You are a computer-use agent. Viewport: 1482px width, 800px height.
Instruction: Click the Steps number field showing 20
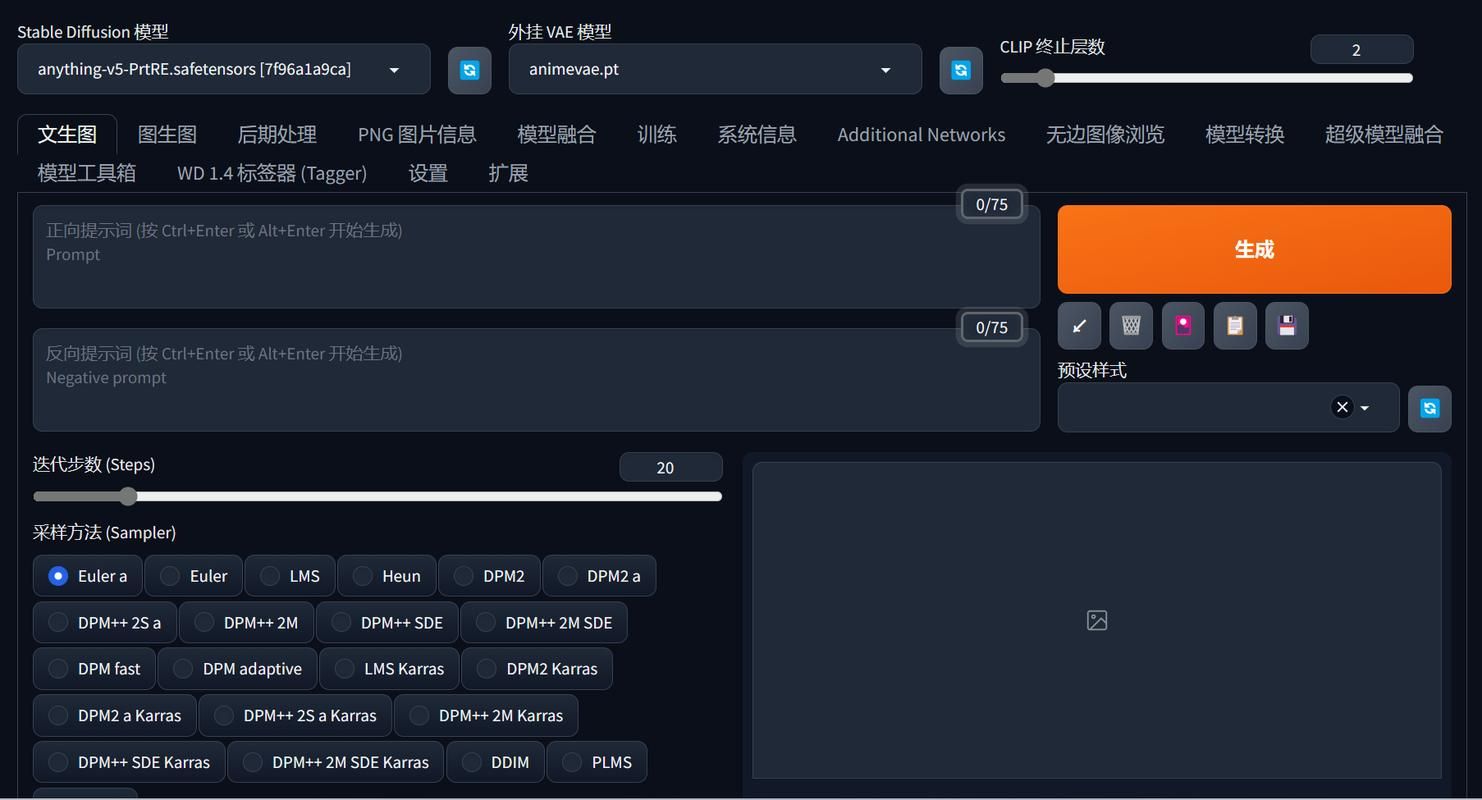[x=671, y=467]
